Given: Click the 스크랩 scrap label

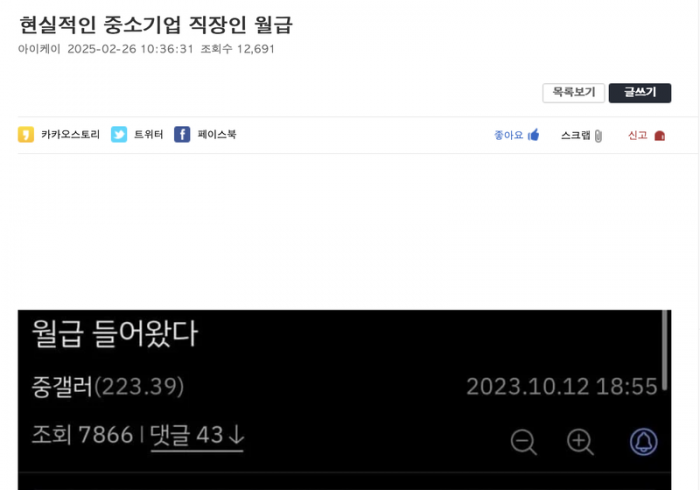Looking at the screenshot, I should [575, 135].
